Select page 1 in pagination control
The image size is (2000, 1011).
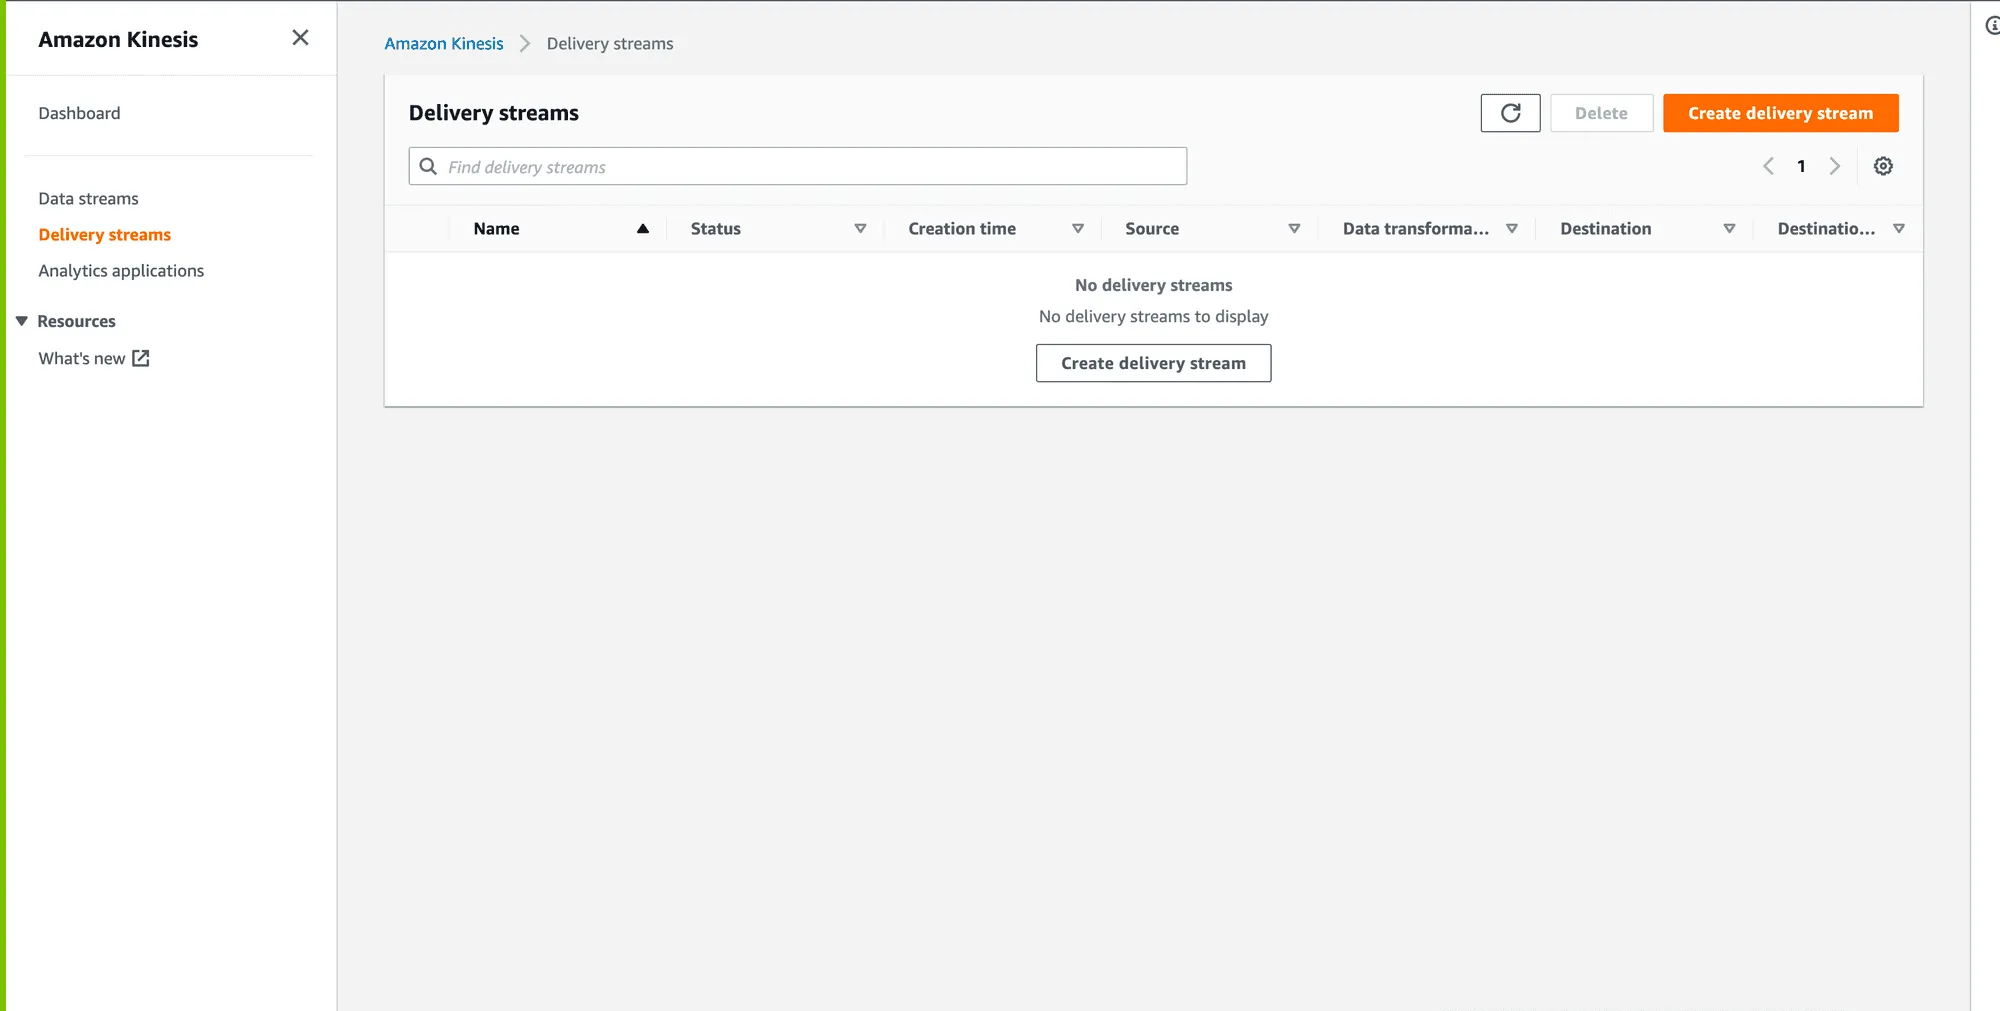click(x=1801, y=166)
